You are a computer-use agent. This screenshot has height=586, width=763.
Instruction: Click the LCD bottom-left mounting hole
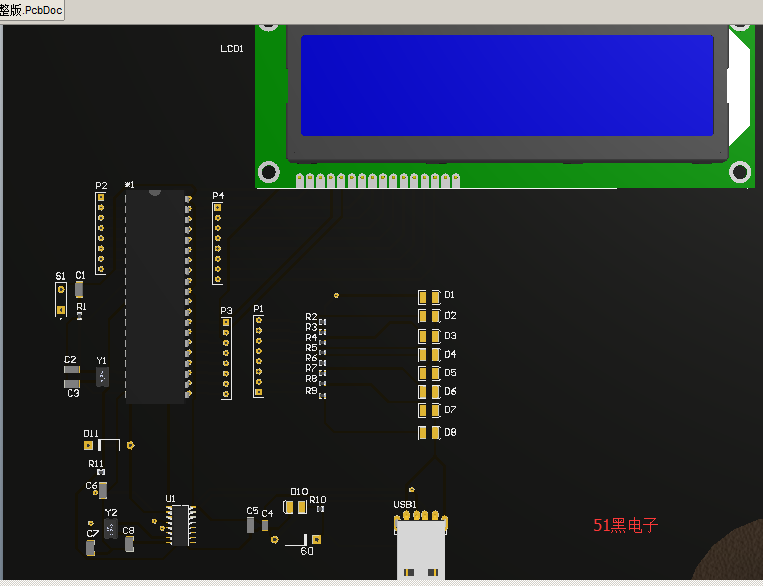pyautogui.click(x=269, y=172)
